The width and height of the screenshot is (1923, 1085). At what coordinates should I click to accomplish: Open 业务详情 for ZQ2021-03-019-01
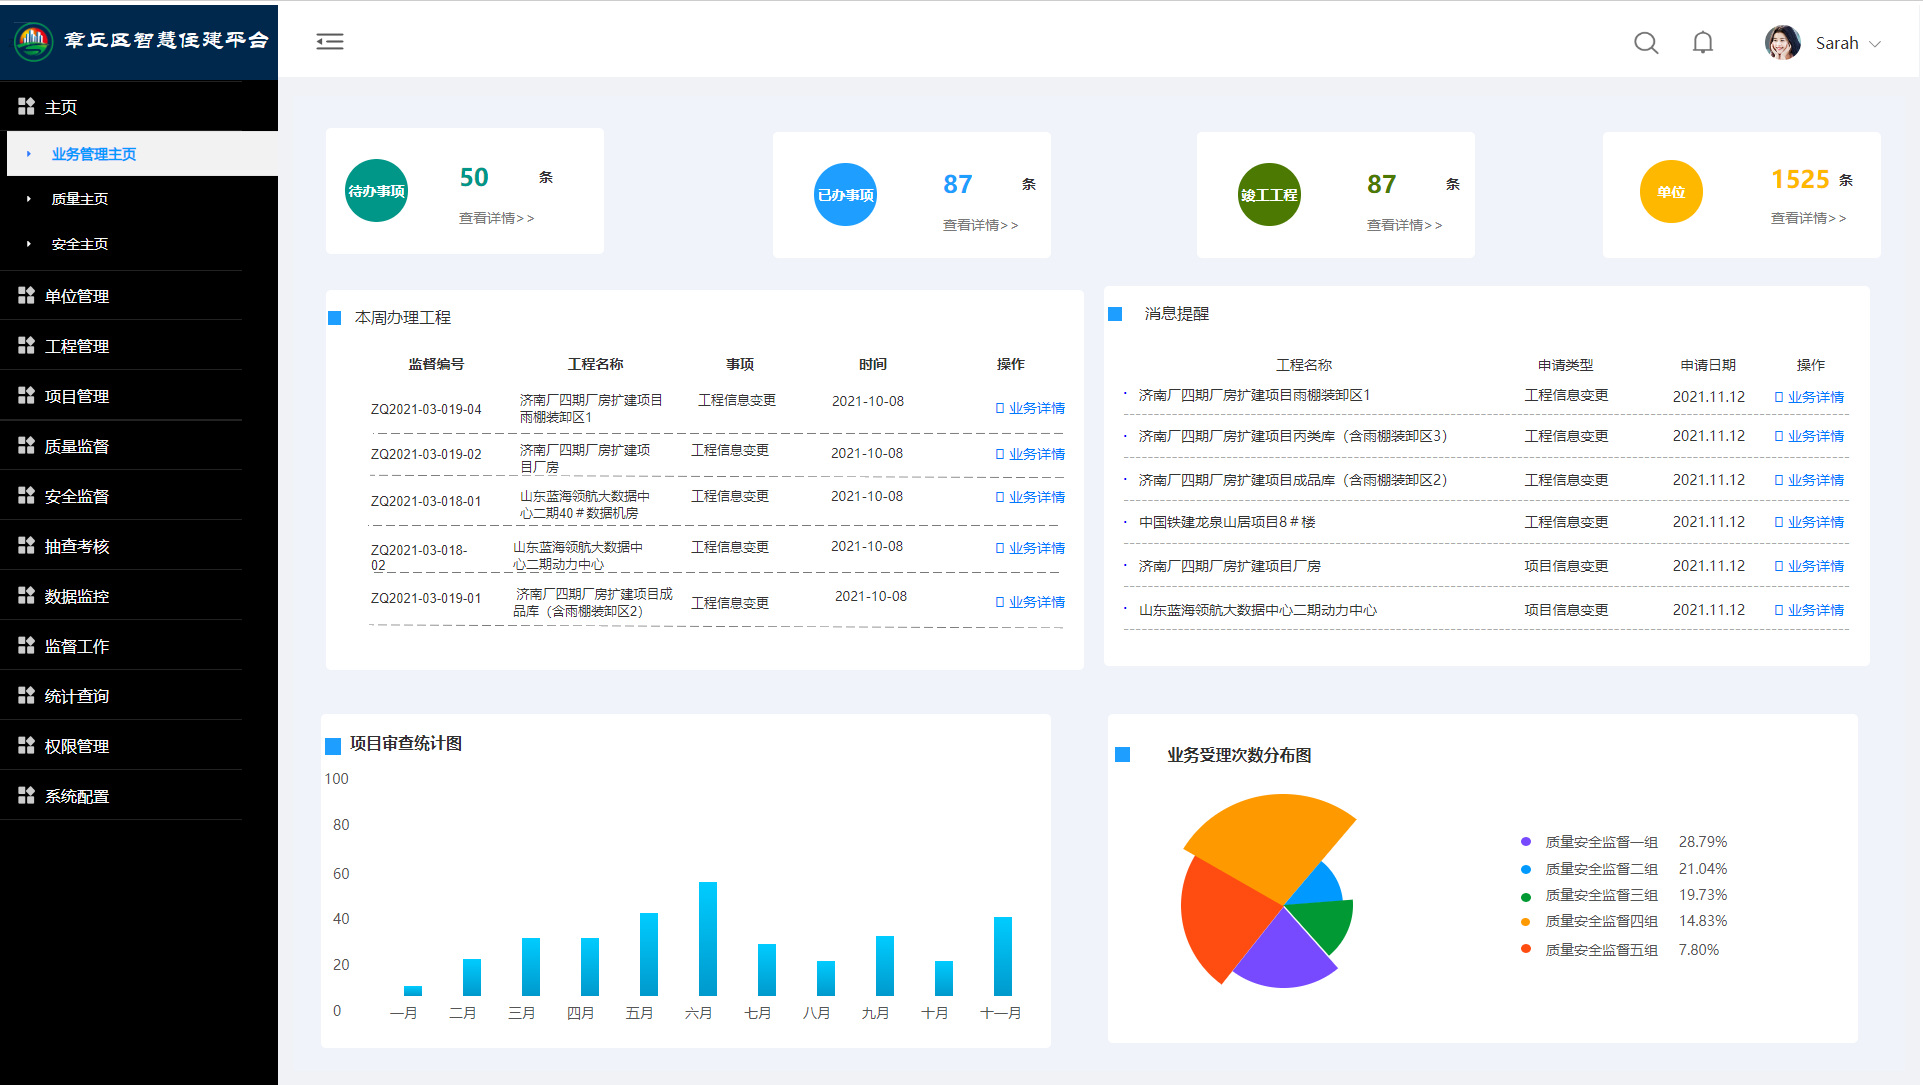pos(1031,602)
